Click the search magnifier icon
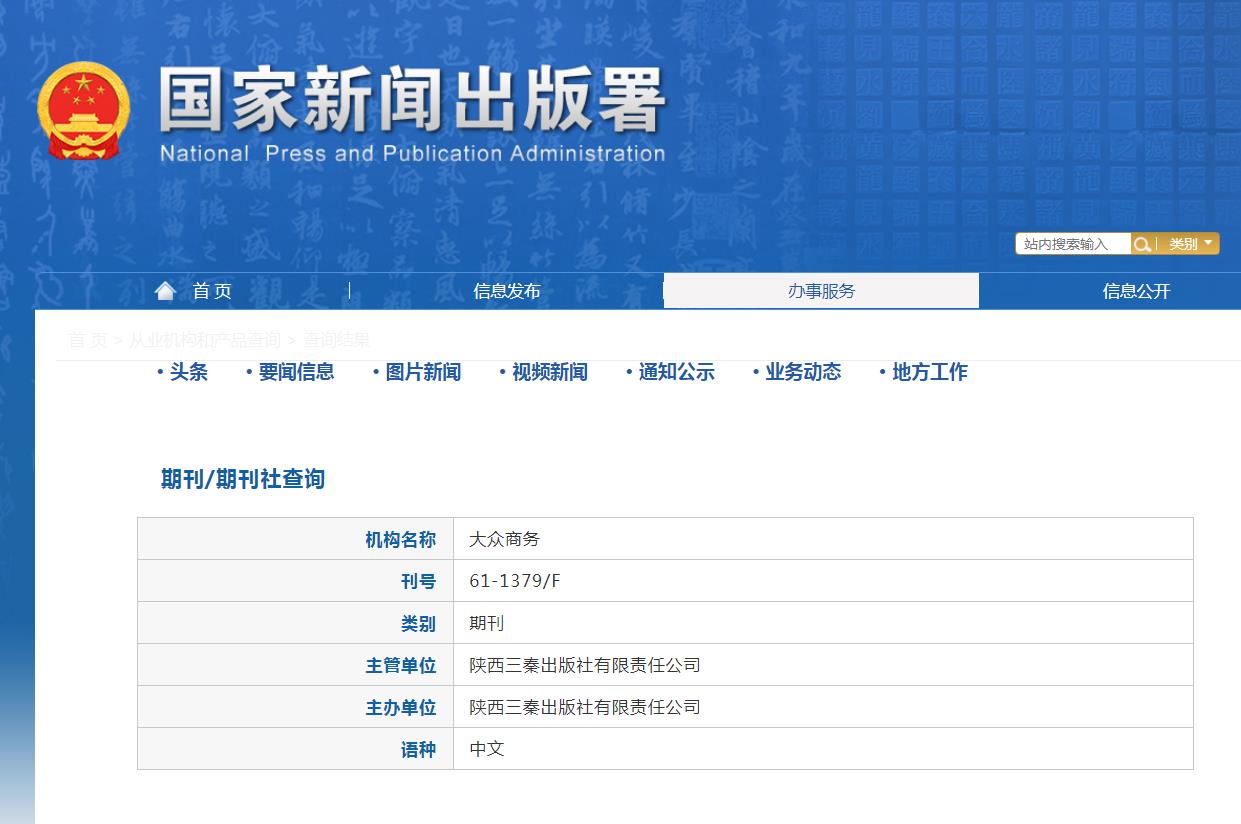The width and height of the screenshot is (1241, 824). click(1142, 243)
